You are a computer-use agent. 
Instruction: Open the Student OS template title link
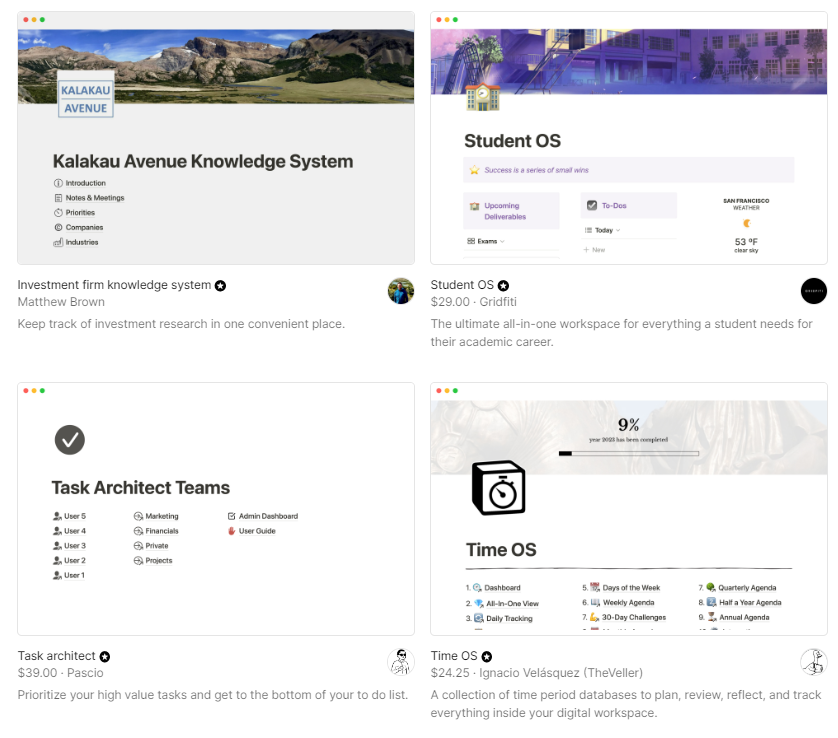pos(462,285)
